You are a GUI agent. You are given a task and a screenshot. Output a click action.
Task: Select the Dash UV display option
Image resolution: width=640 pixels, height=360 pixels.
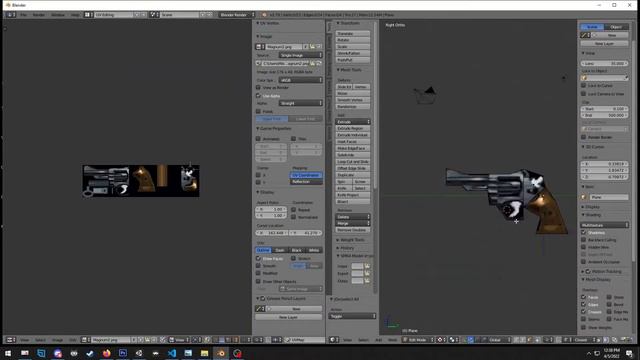point(280,250)
